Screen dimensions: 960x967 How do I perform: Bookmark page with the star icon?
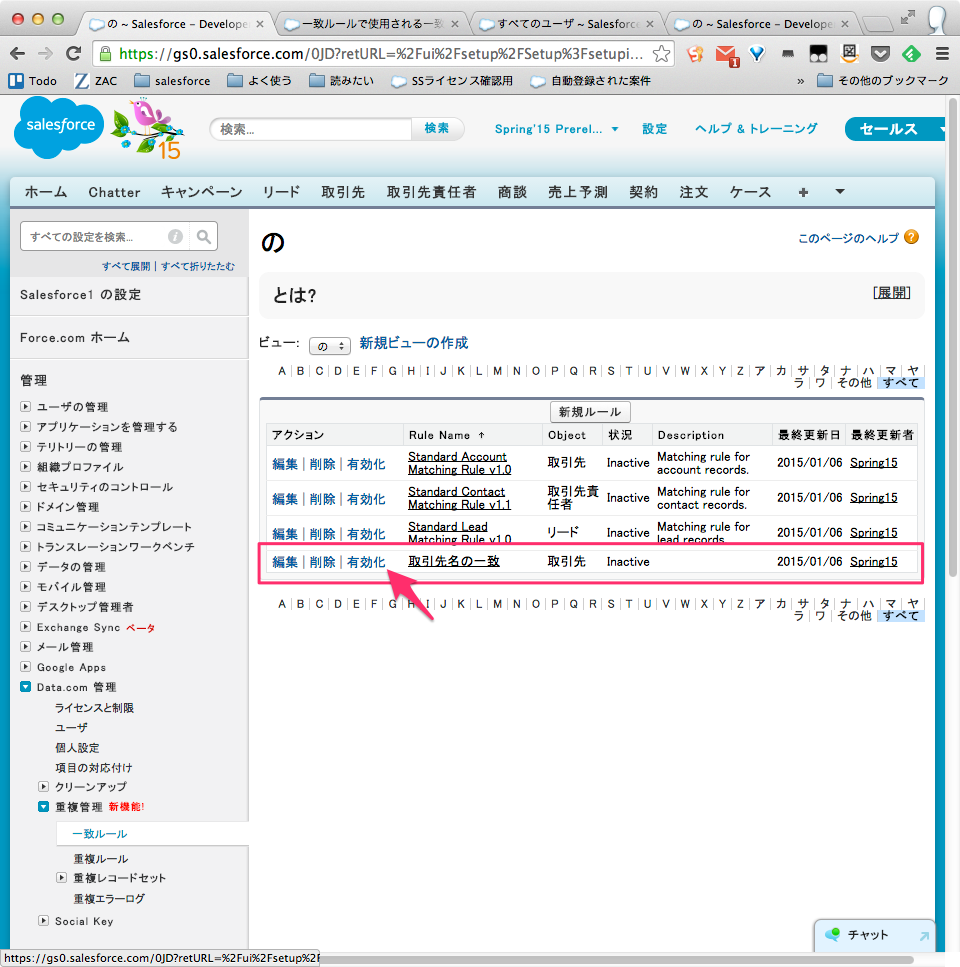(662, 54)
